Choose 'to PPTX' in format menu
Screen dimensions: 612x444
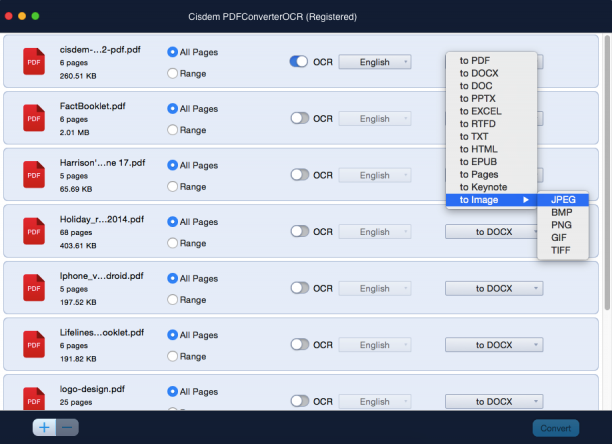(x=491, y=98)
